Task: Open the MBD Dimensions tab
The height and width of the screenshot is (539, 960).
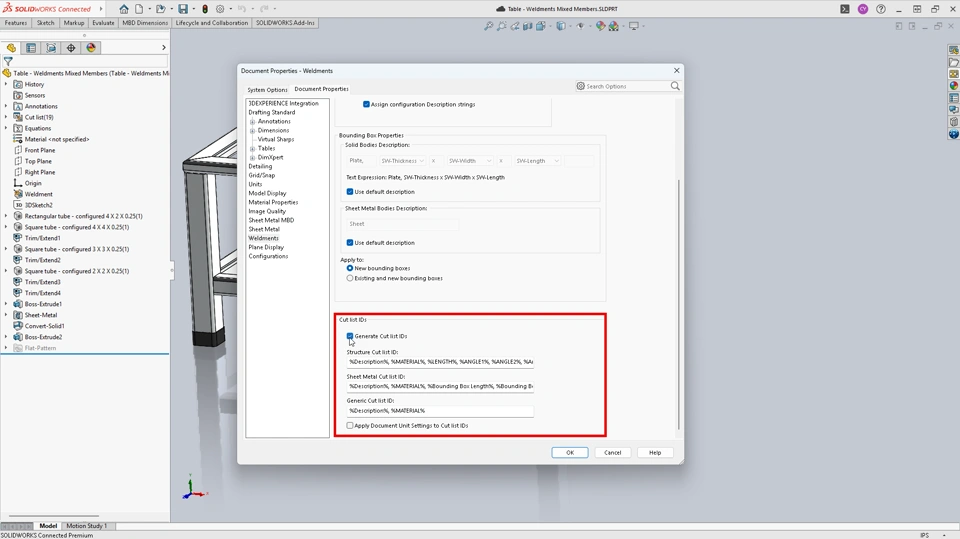Action: [145, 23]
